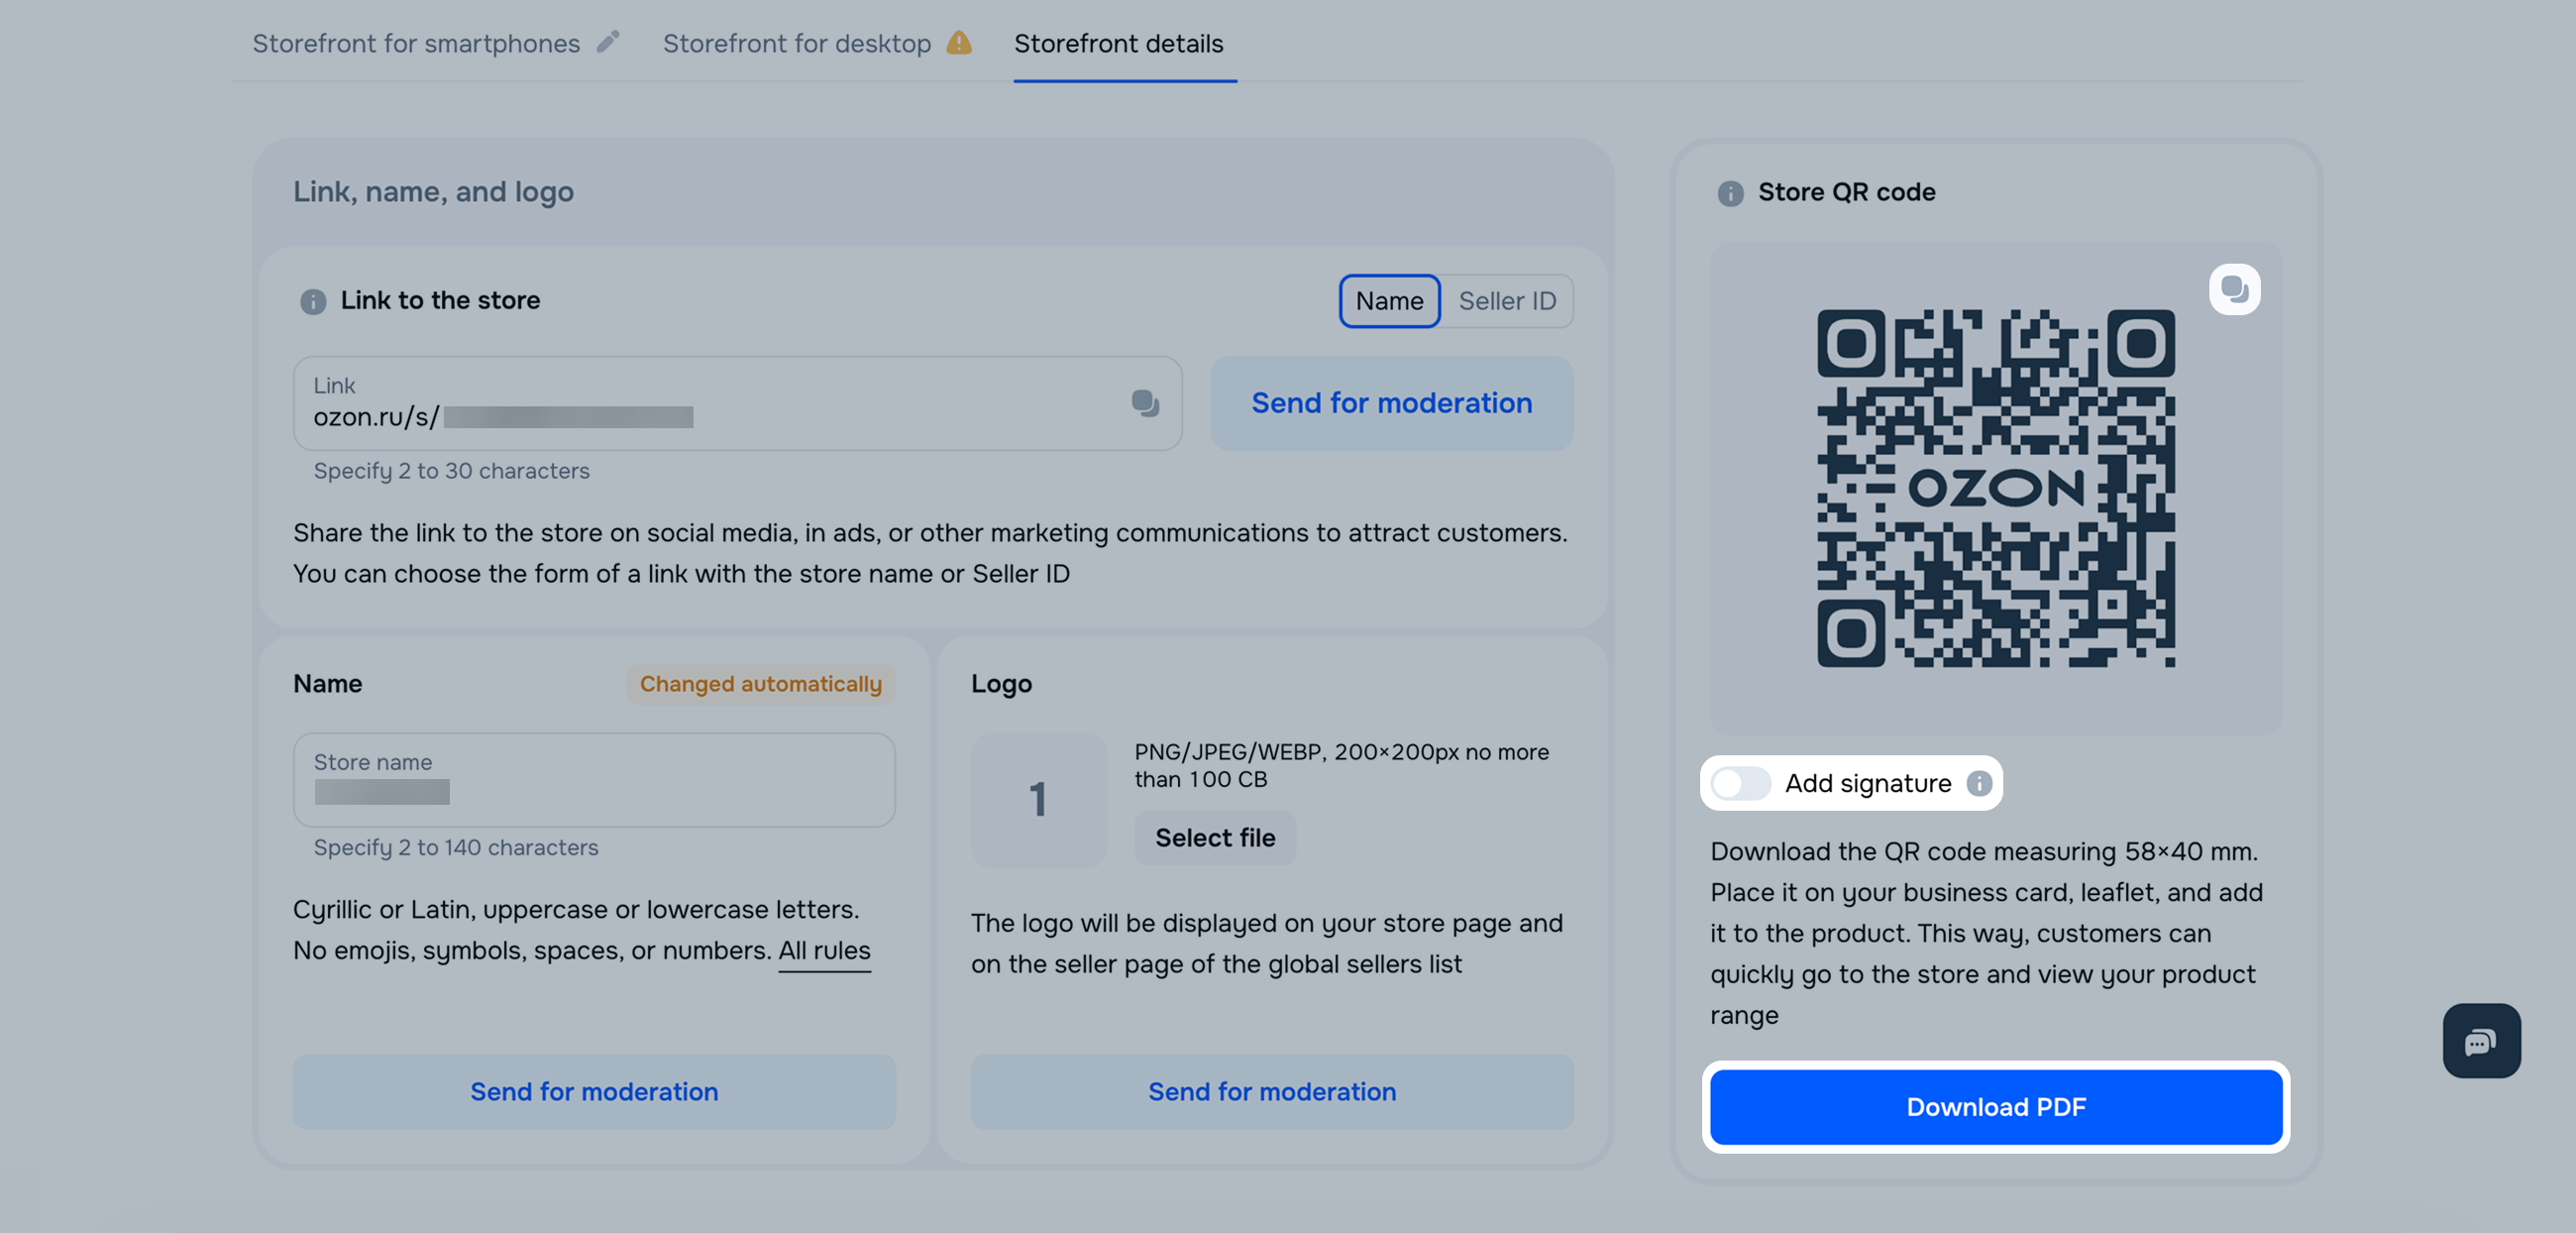Switch link format to Seller ID

tap(1507, 301)
